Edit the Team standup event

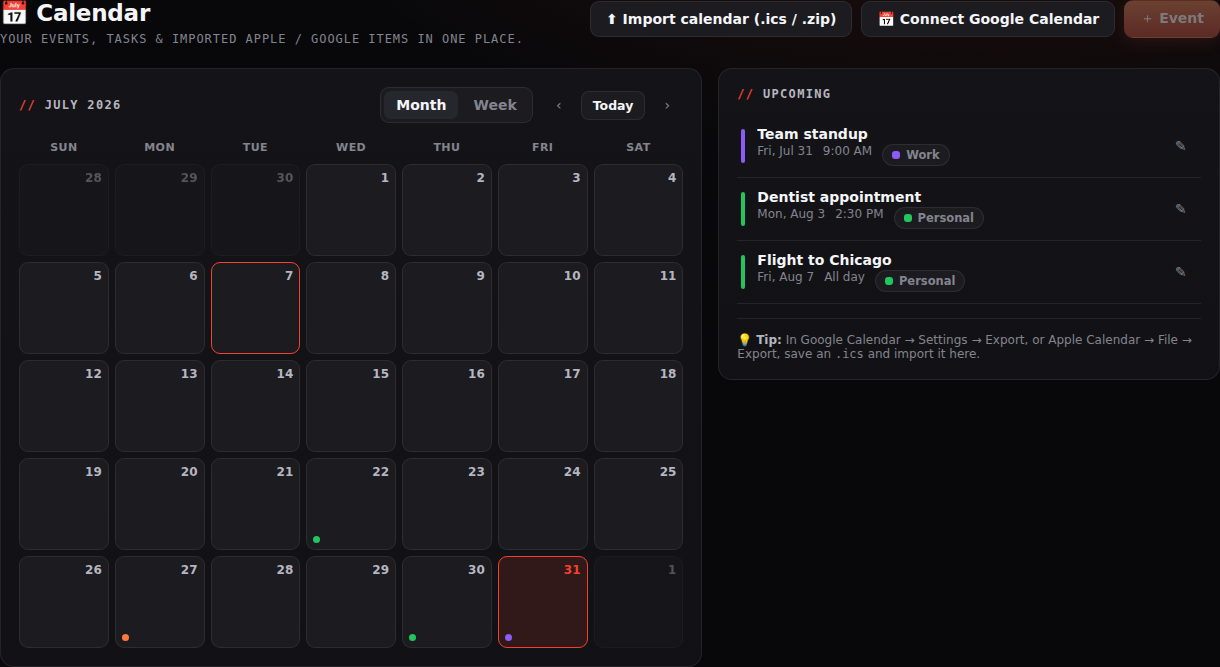[x=1180, y=146]
